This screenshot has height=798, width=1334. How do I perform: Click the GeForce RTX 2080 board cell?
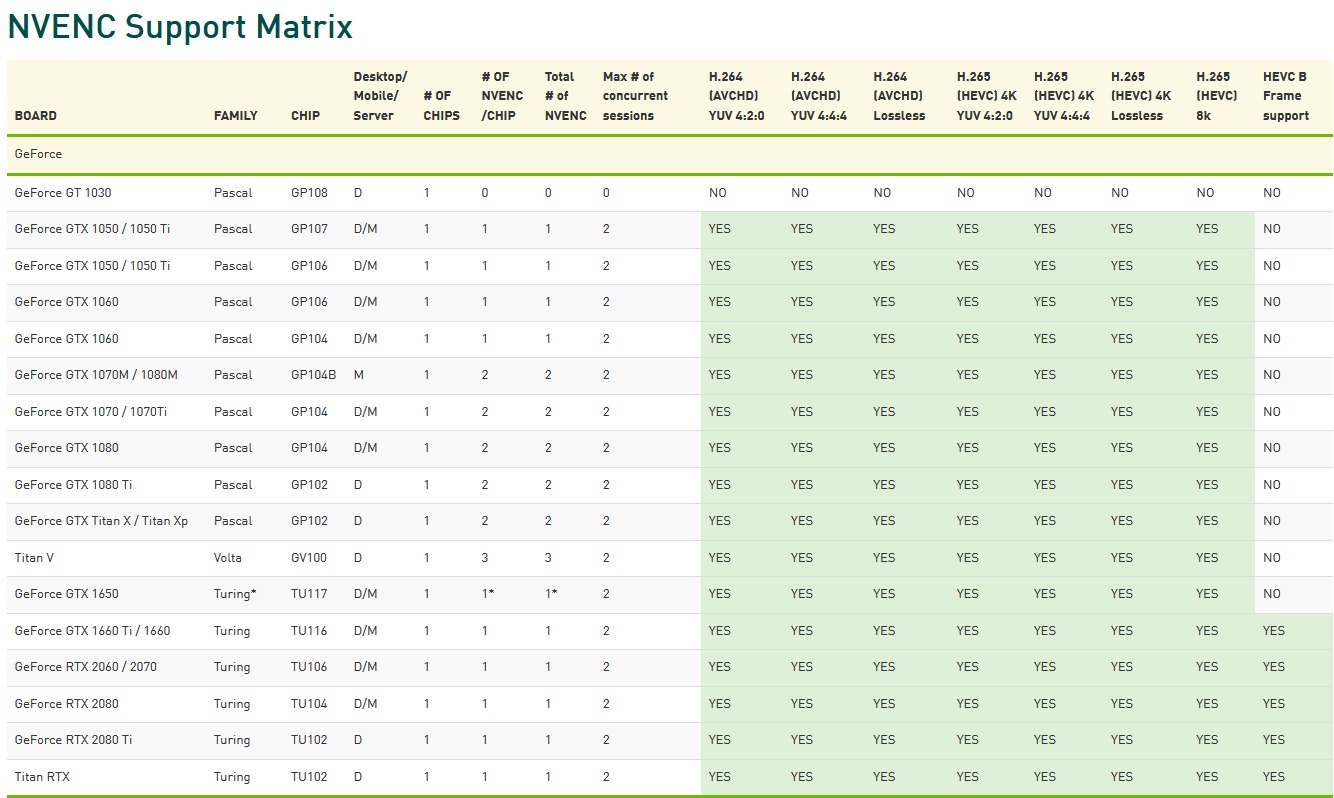67,704
